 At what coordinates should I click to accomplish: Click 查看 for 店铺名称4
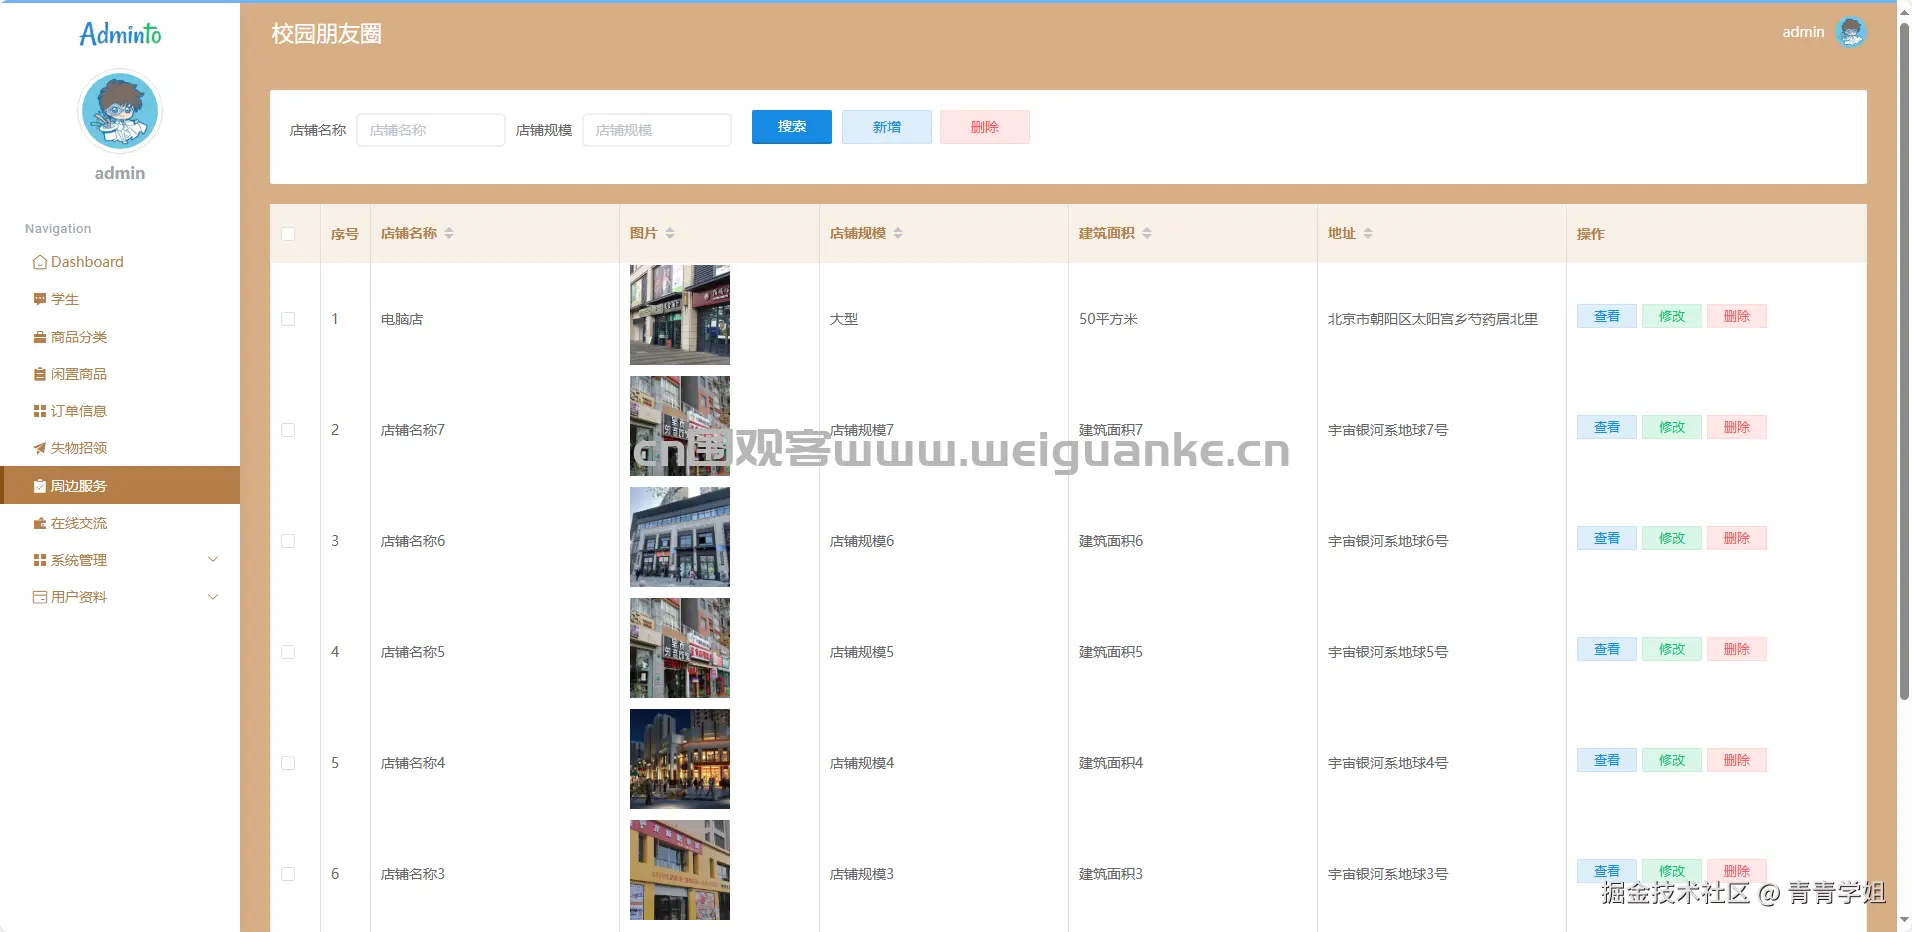click(x=1607, y=760)
